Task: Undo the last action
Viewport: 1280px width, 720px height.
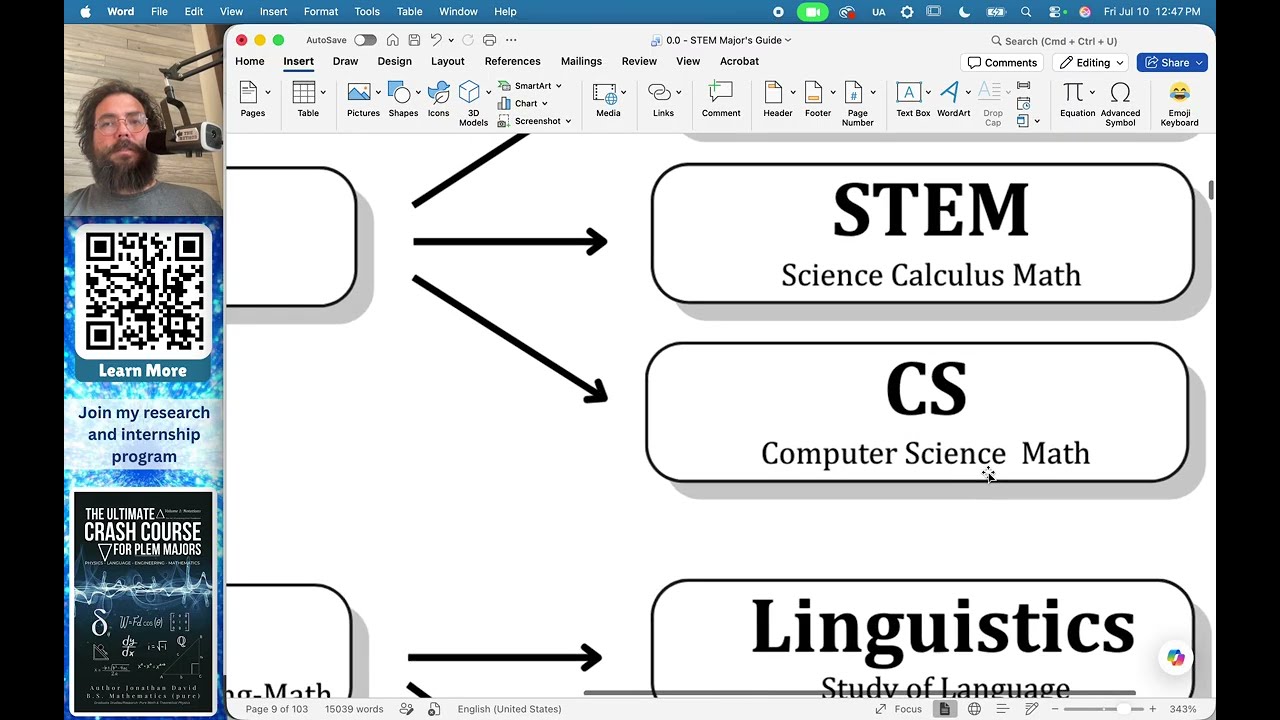Action: tap(436, 40)
